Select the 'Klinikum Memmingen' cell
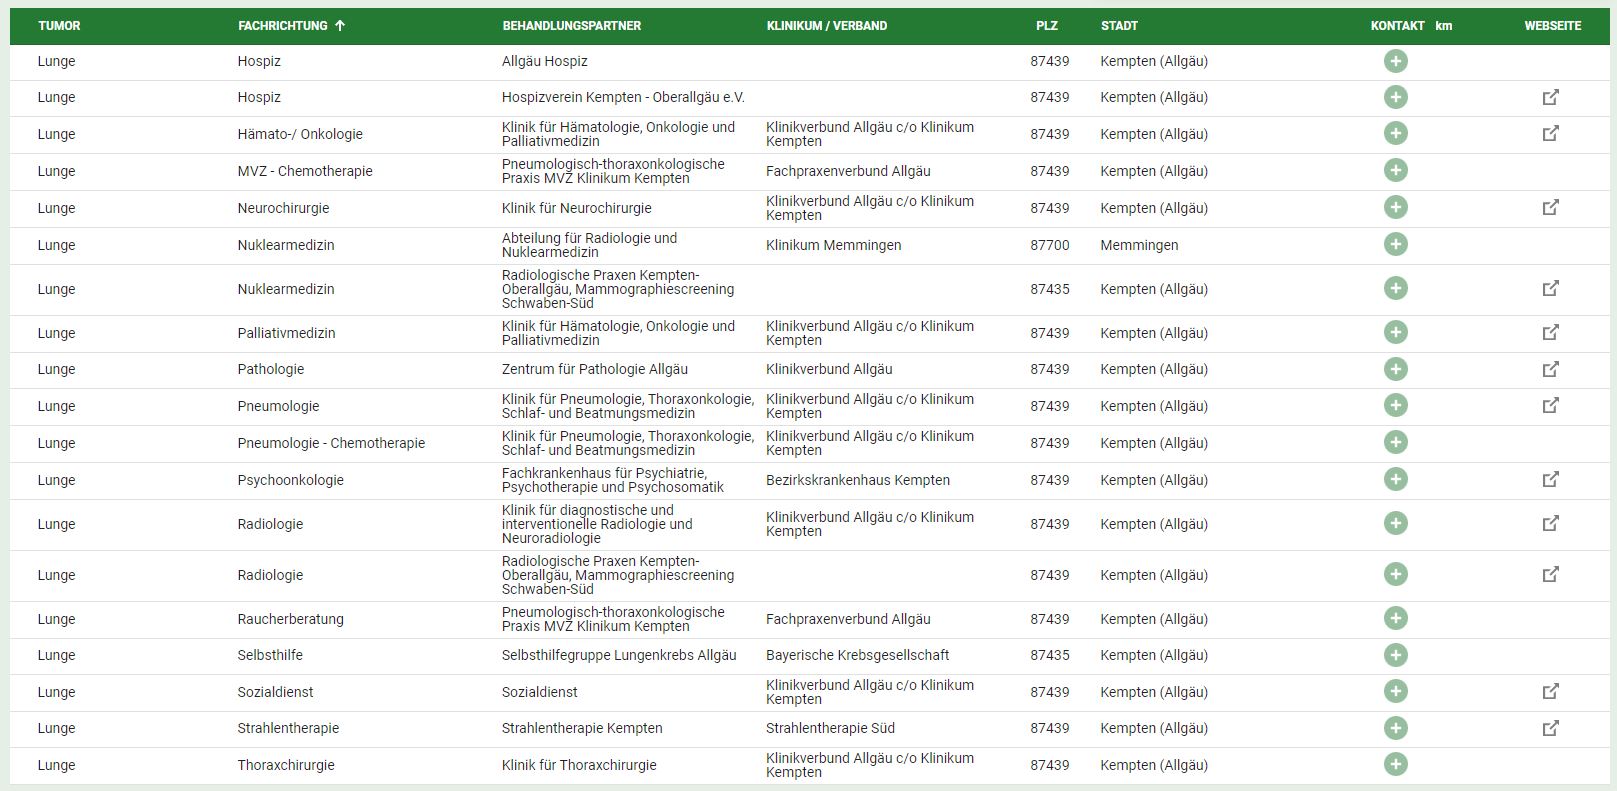Screen dimensions: 1617x791 click(x=833, y=245)
